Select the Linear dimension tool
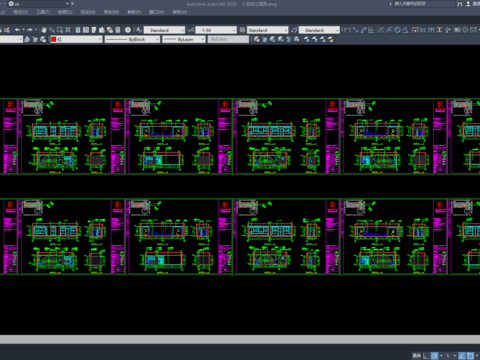The height and width of the screenshot is (360, 480). 347,30
